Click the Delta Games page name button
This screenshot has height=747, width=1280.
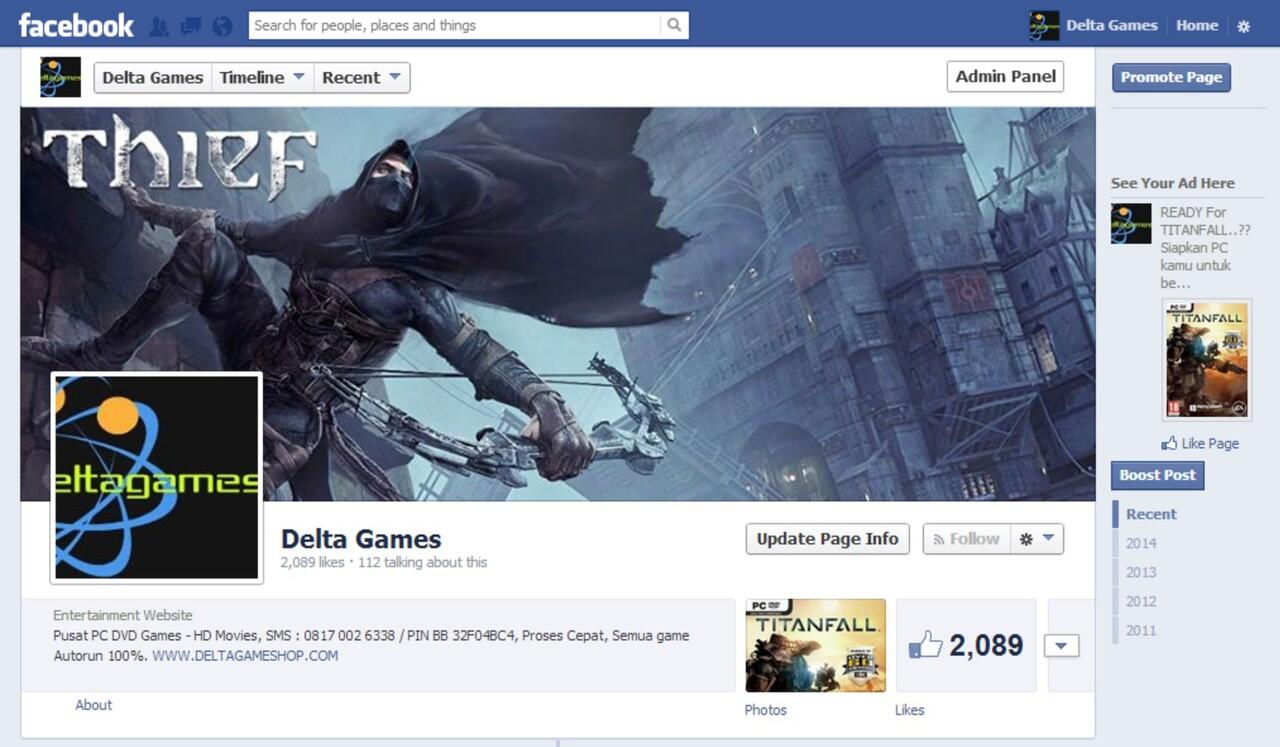[152, 77]
